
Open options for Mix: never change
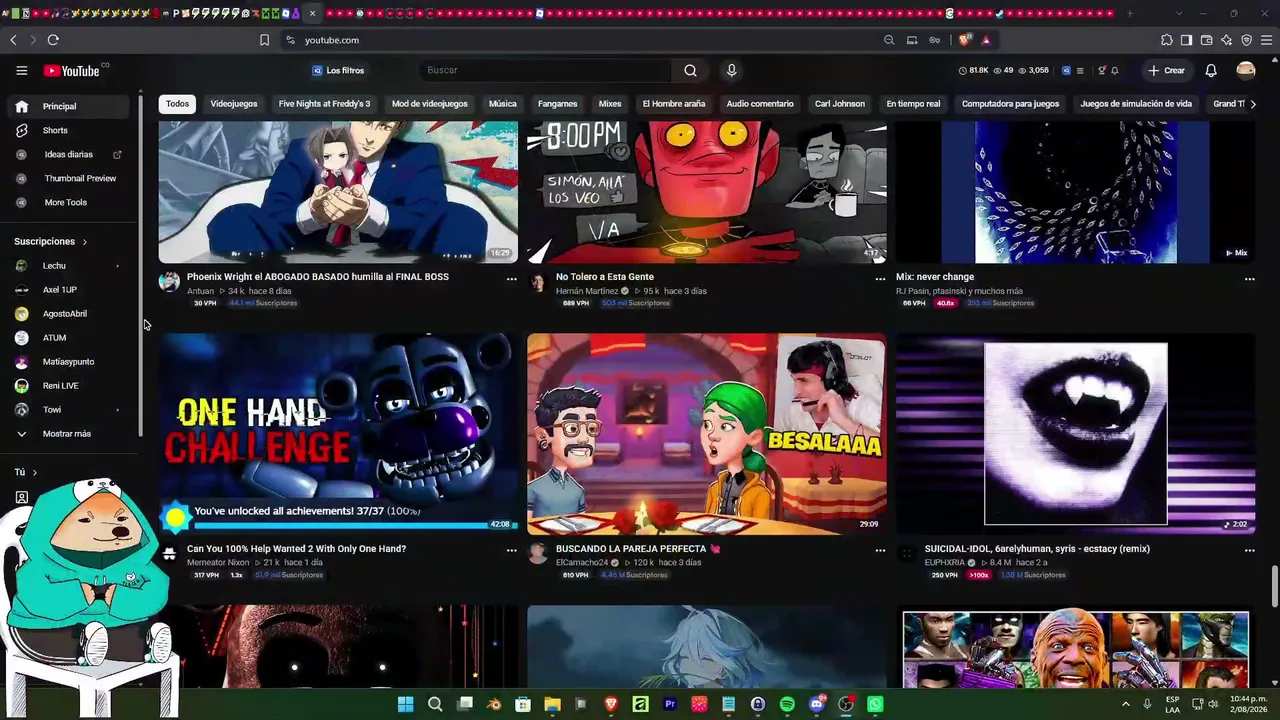1249,279
